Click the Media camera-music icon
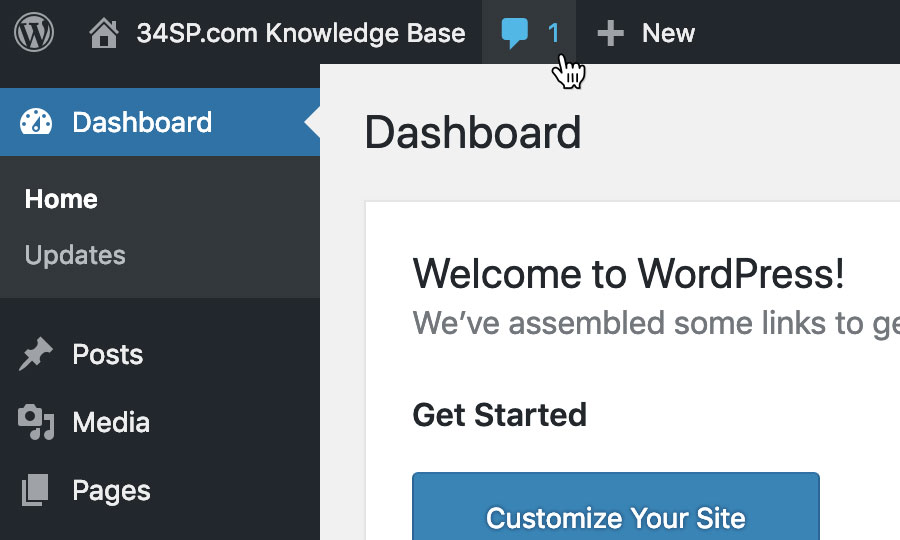The height and width of the screenshot is (540, 900). point(36,422)
